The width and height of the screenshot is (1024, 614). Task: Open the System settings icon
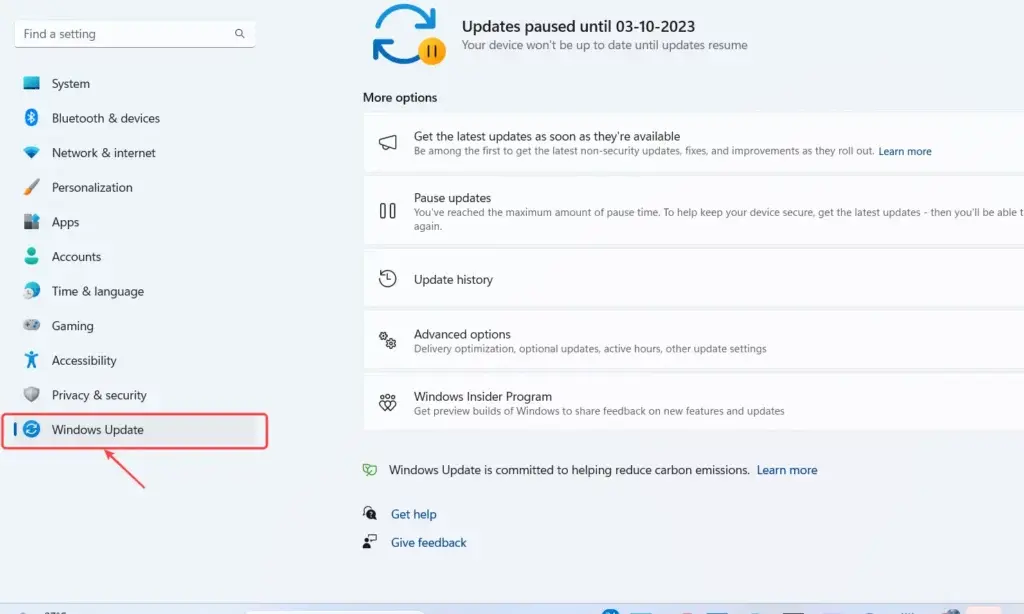tap(30, 83)
